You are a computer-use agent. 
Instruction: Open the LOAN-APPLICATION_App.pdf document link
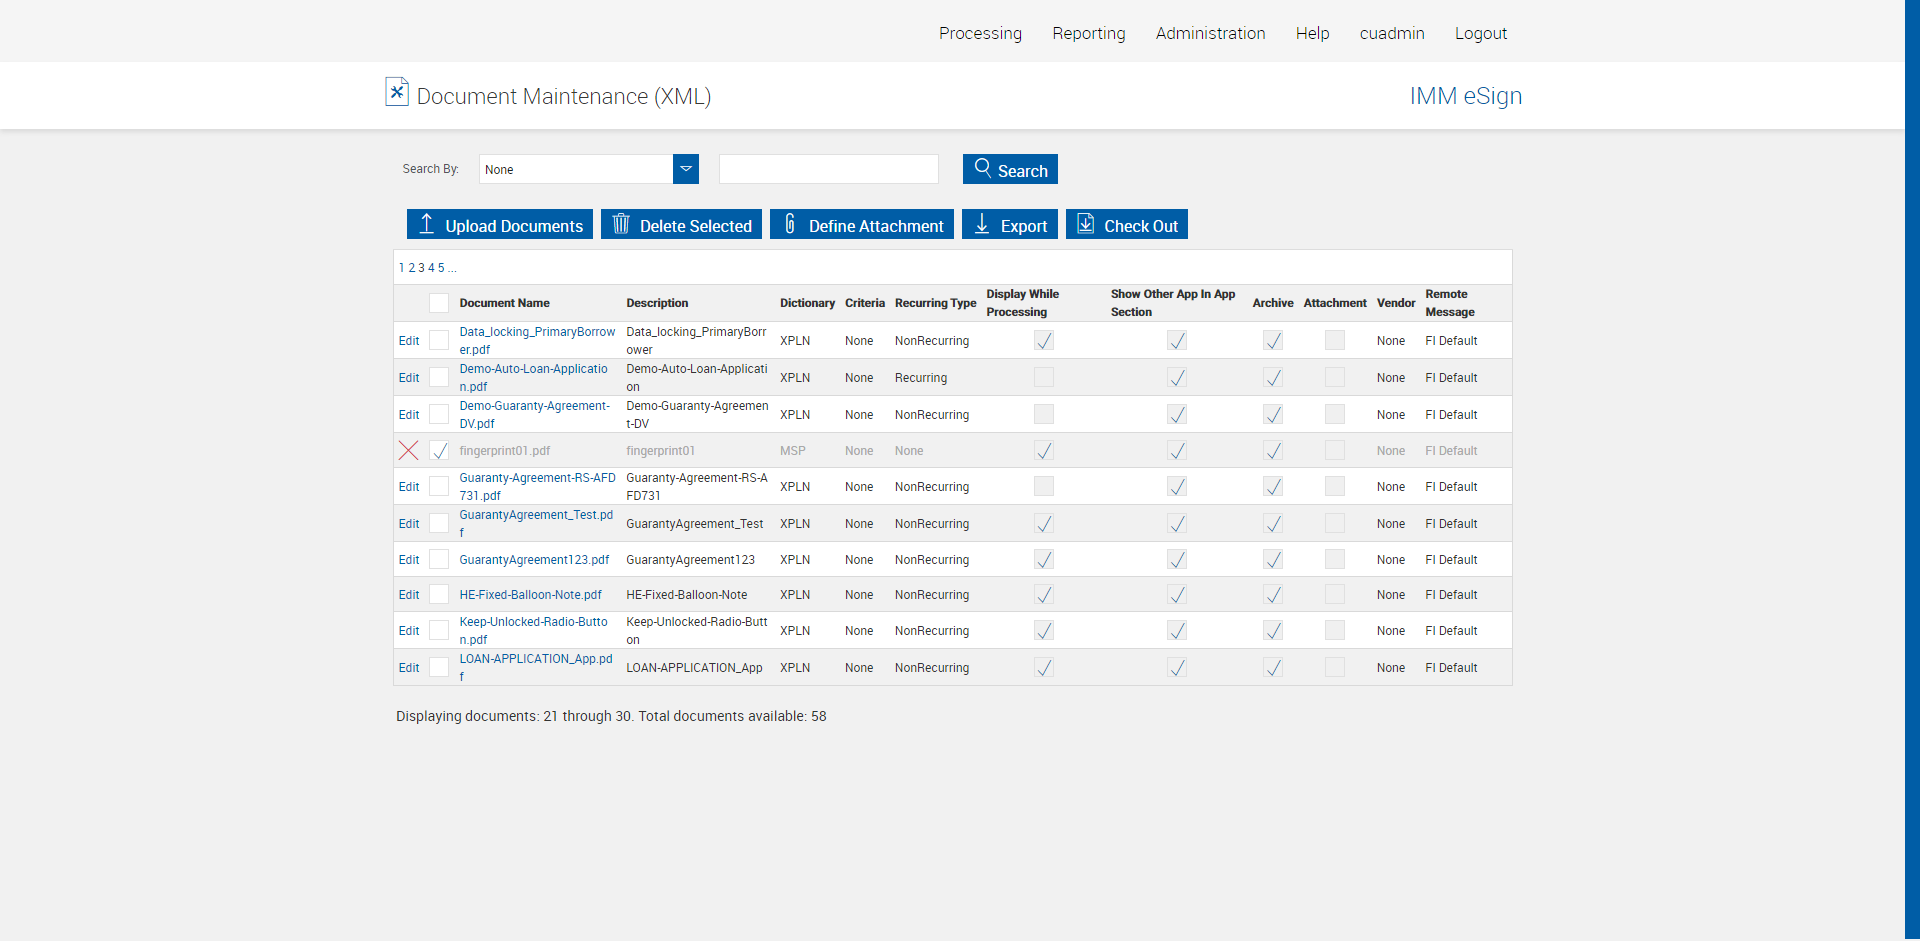tap(535, 660)
